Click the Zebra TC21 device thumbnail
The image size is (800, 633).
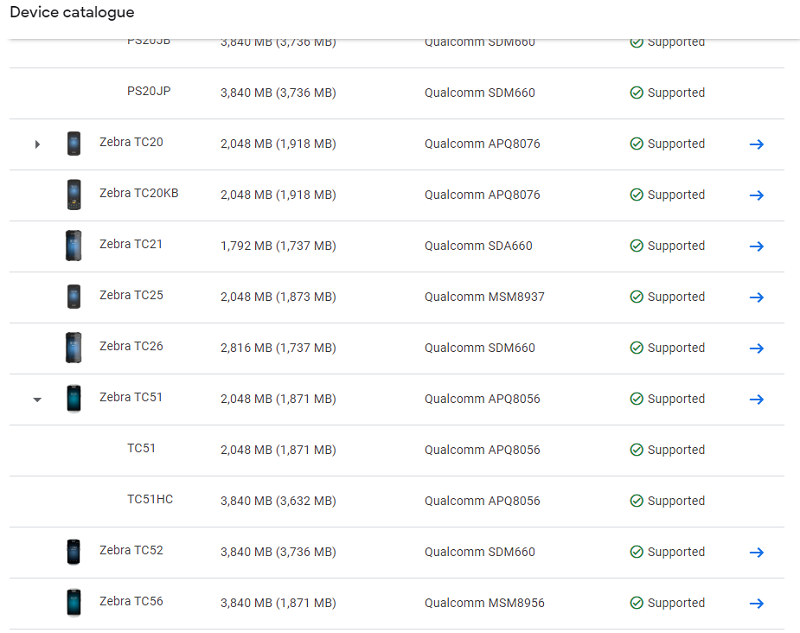point(73,245)
